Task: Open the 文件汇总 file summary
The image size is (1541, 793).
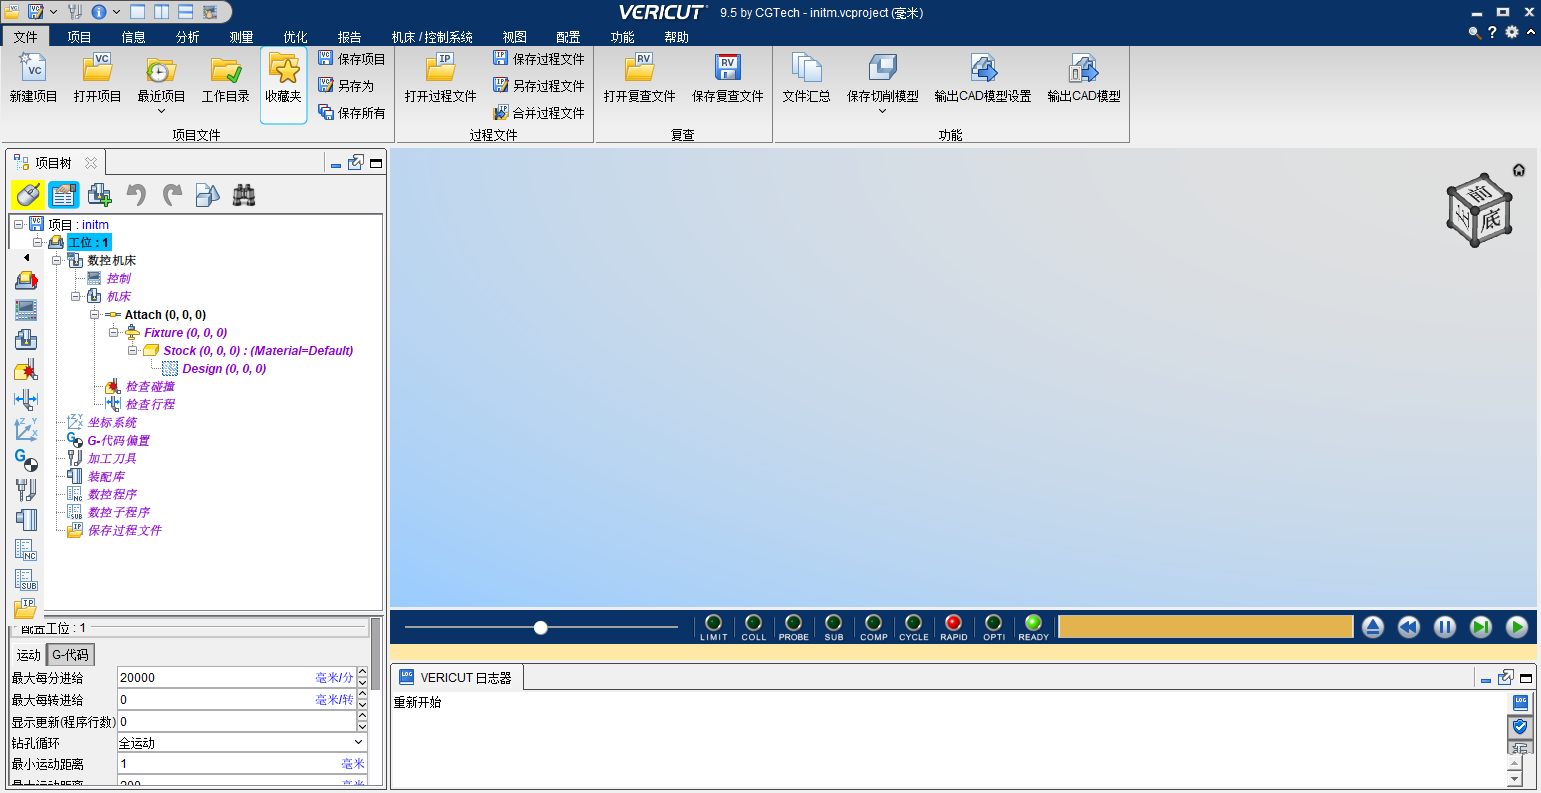Action: (x=807, y=78)
